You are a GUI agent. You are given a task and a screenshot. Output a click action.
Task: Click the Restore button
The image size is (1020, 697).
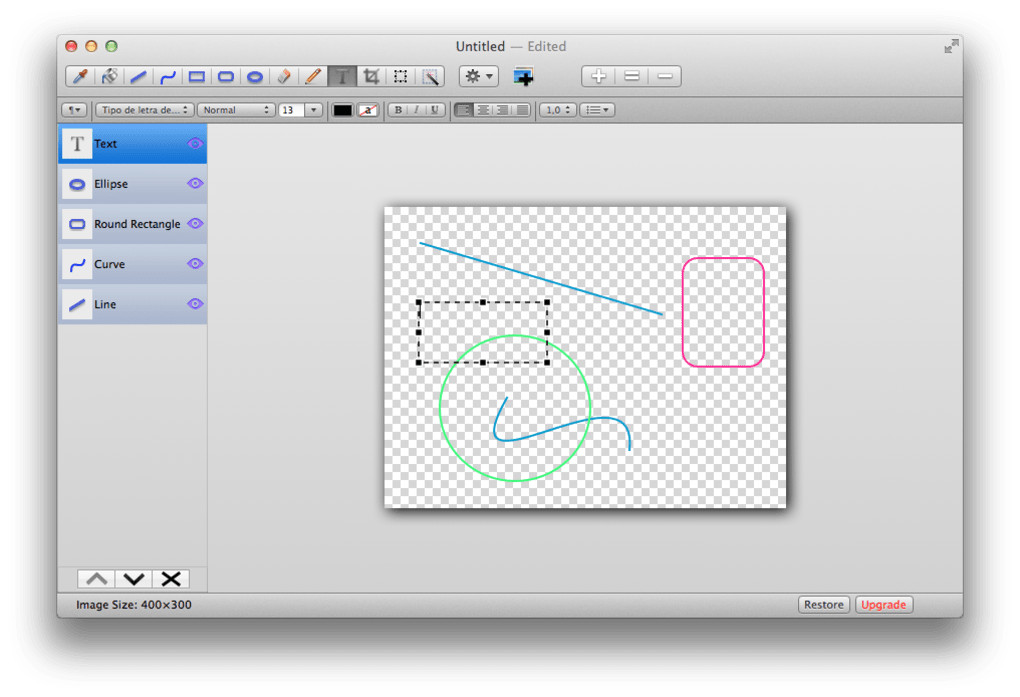824,605
